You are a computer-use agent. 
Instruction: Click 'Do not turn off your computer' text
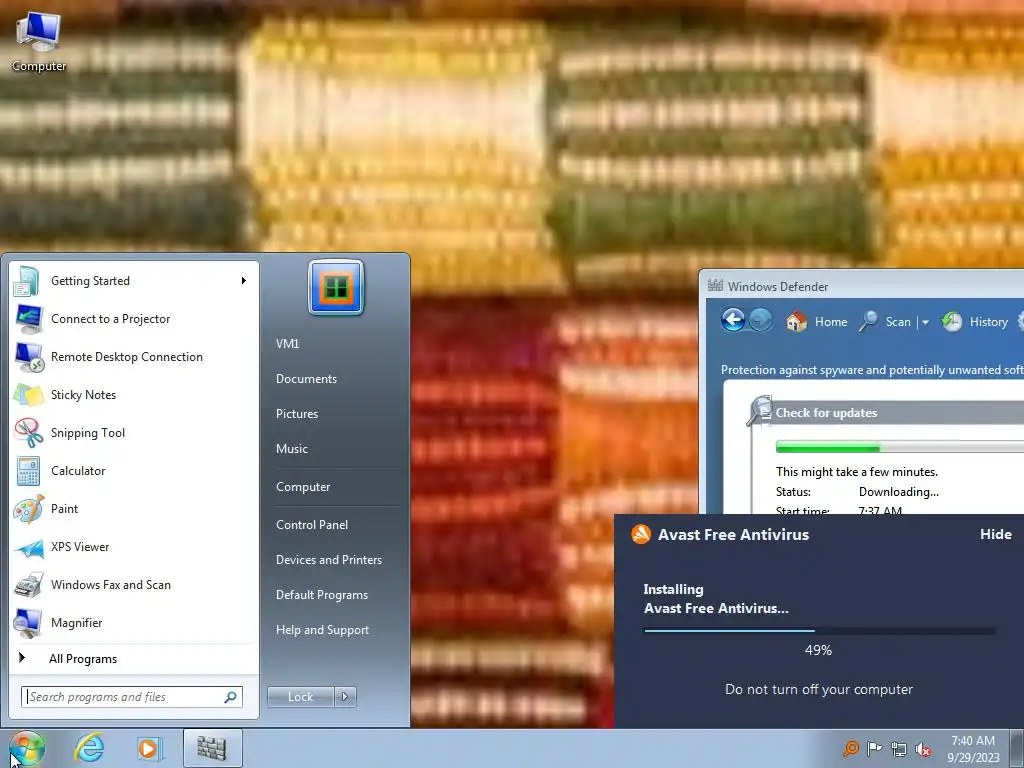[x=819, y=690]
